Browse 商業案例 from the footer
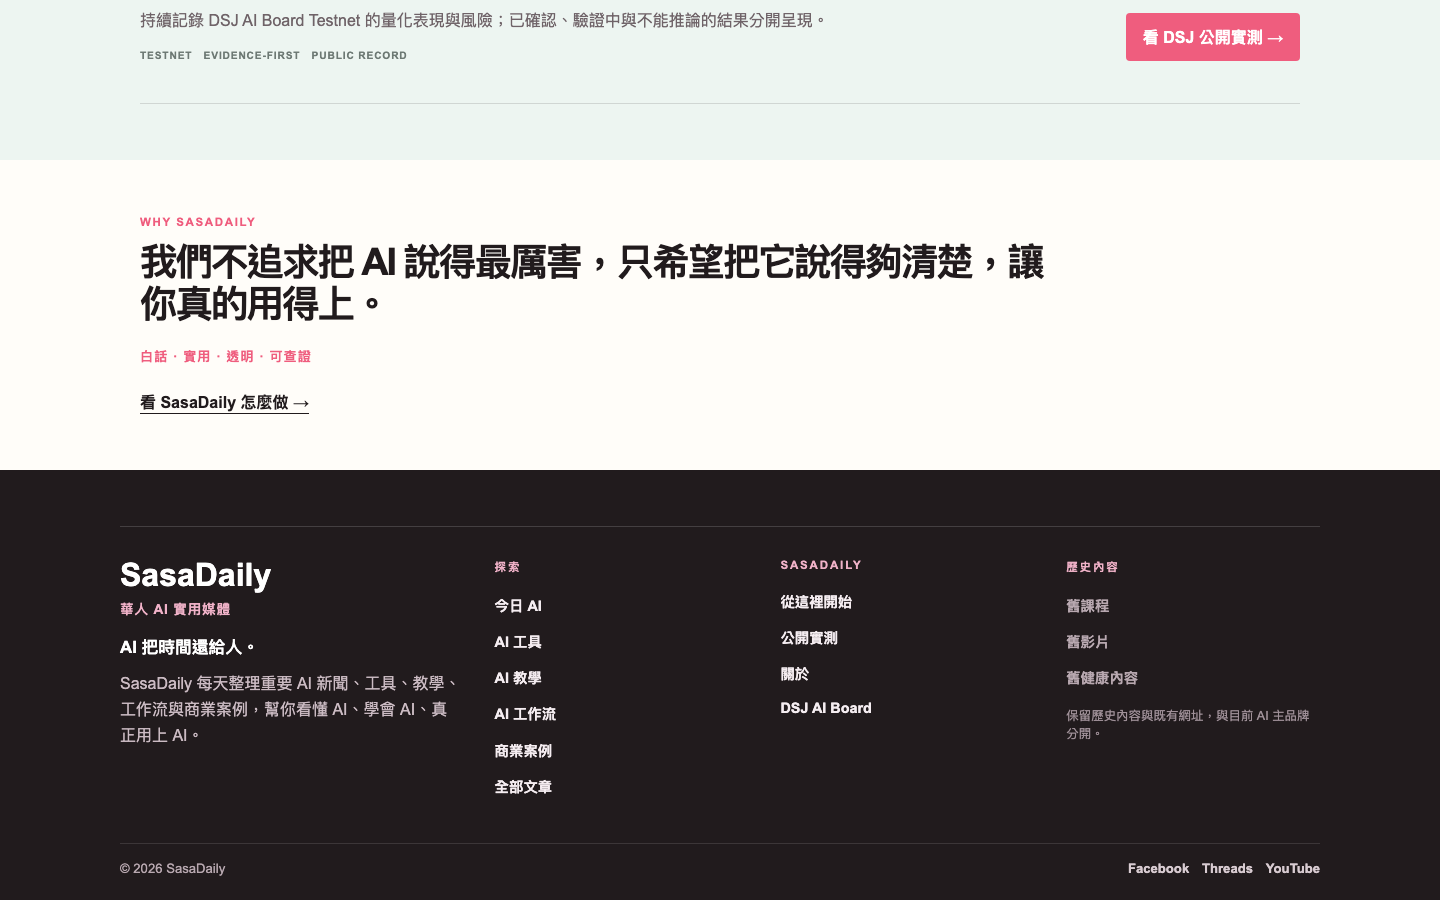 pos(523,751)
